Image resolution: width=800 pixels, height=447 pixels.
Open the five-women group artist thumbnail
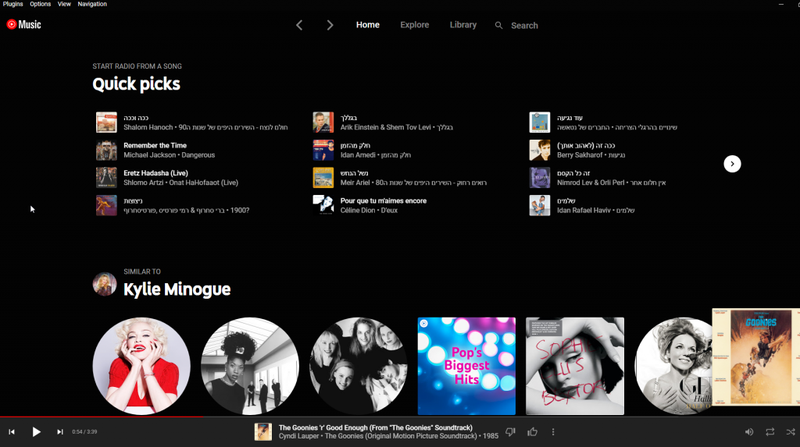click(x=358, y=366)
